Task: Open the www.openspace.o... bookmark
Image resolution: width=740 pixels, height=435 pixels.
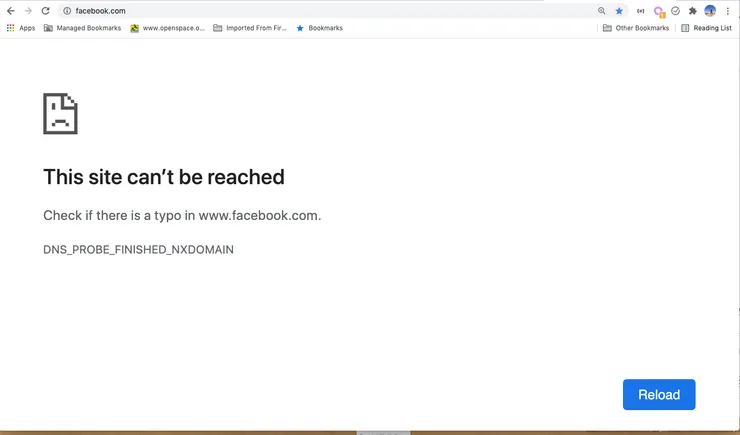Action: coord(168,28)
